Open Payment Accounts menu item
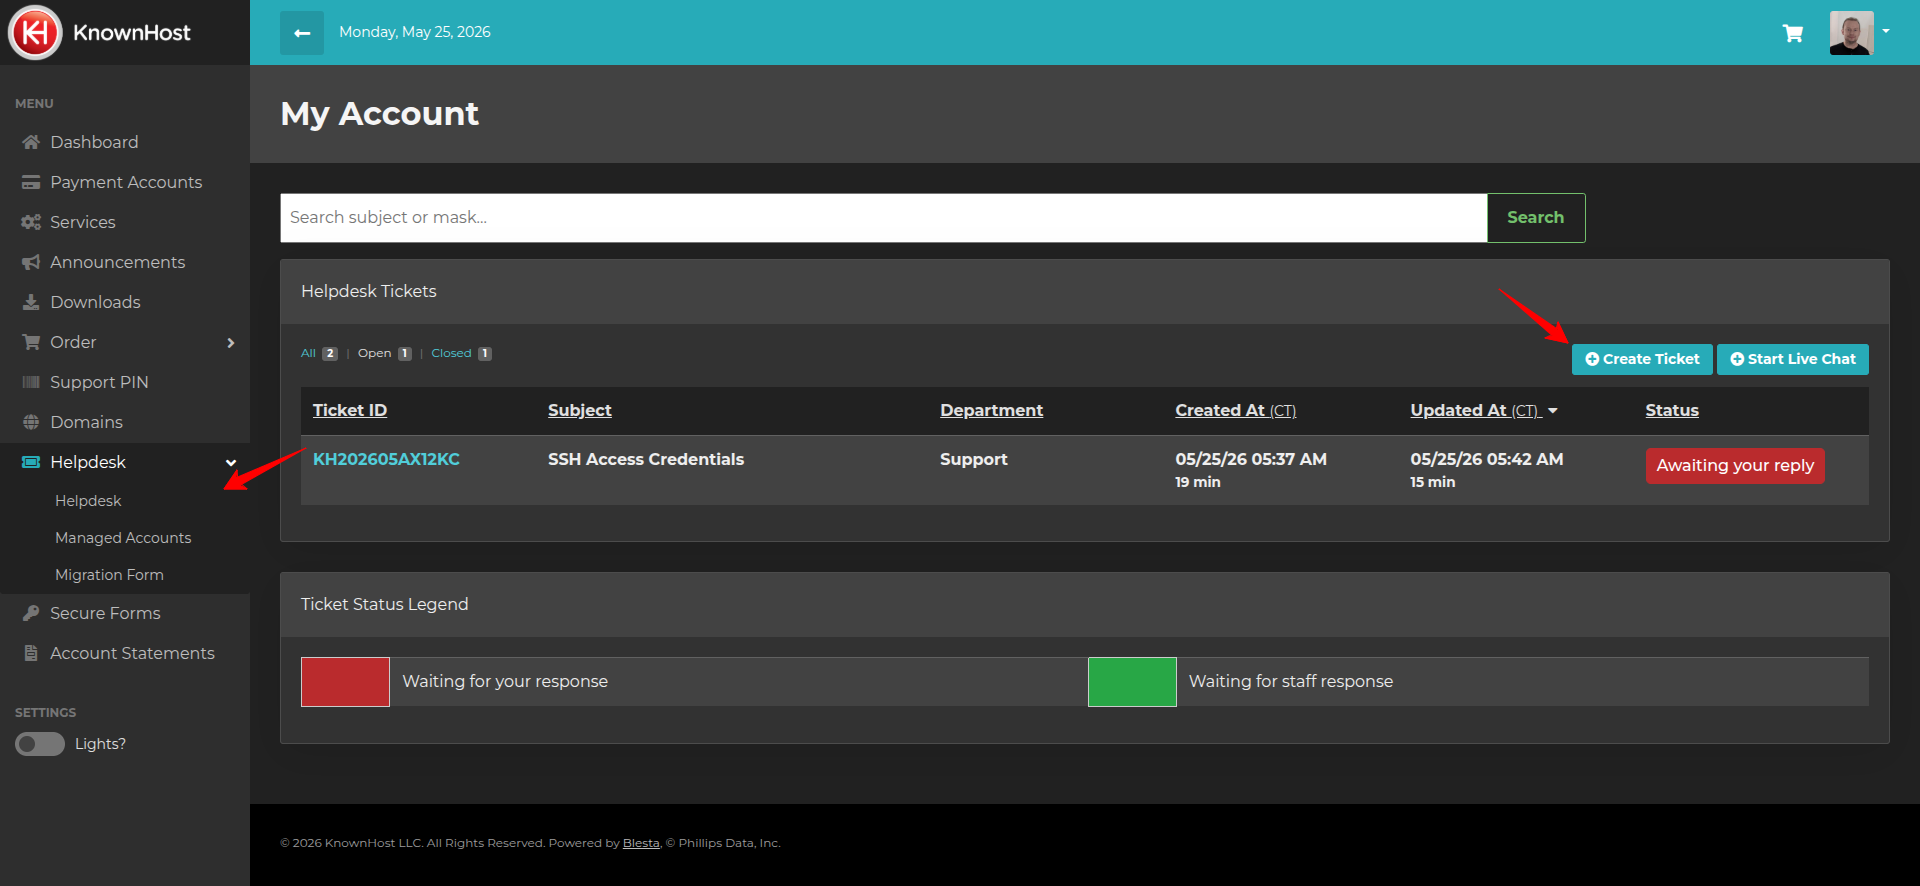 coord(126,182)
